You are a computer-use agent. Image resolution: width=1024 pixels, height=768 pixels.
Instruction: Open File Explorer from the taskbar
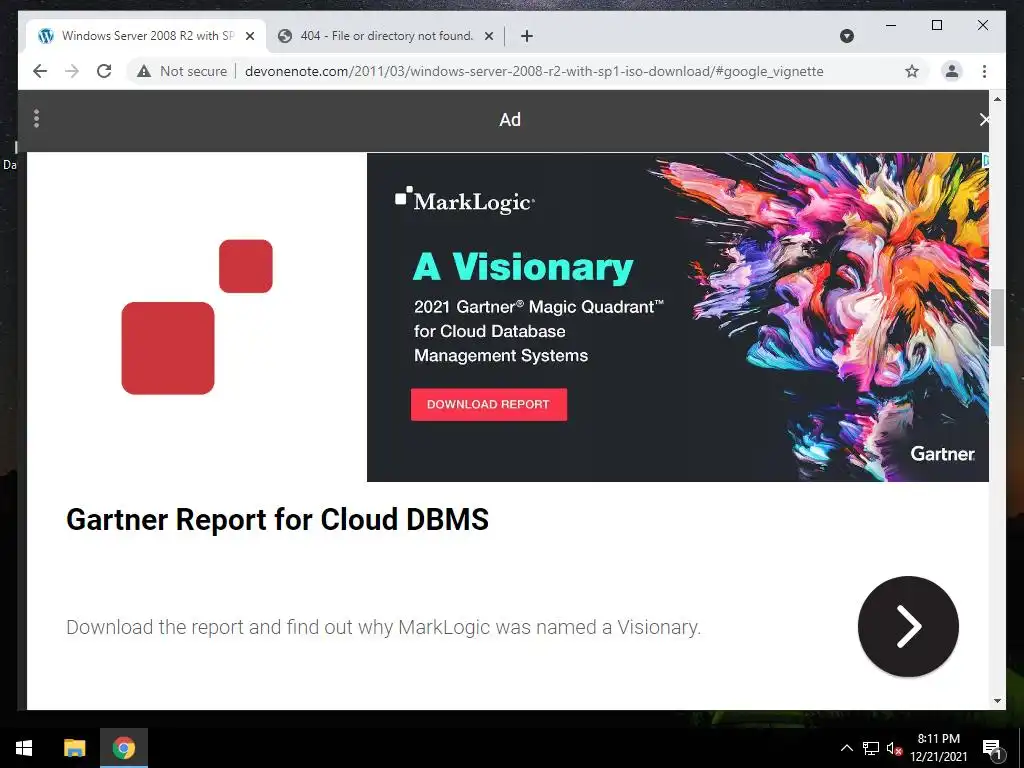tap(74, 748)
